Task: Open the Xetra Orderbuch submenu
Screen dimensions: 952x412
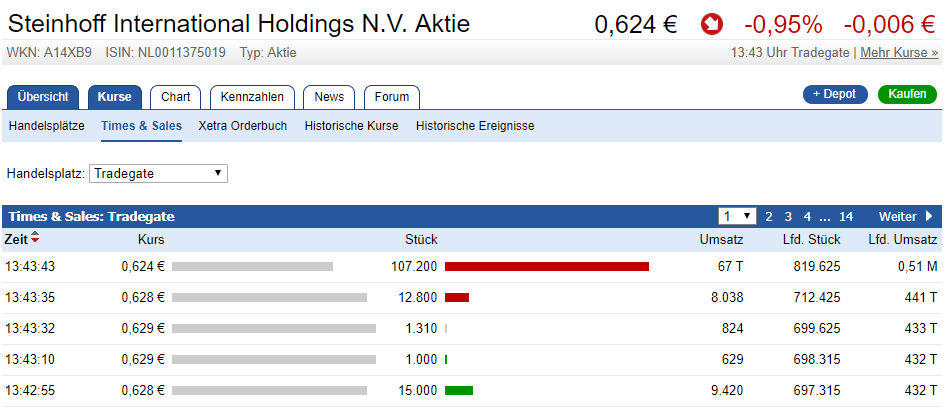Action: 243,126
